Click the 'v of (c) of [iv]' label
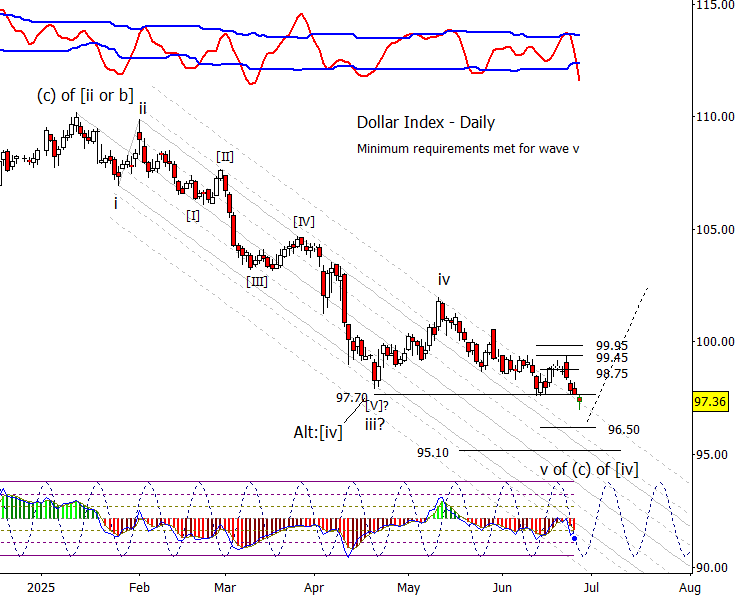737x607 pixels. pyautogui.click(x=589, y=469)
